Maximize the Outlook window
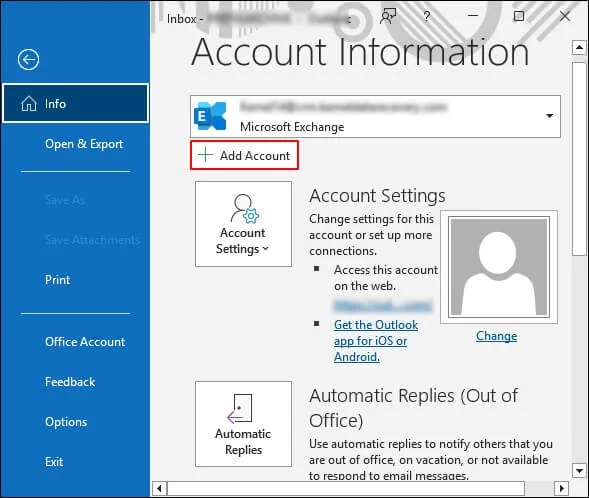This screenshot has width=589, height=498. pos(519,16)
